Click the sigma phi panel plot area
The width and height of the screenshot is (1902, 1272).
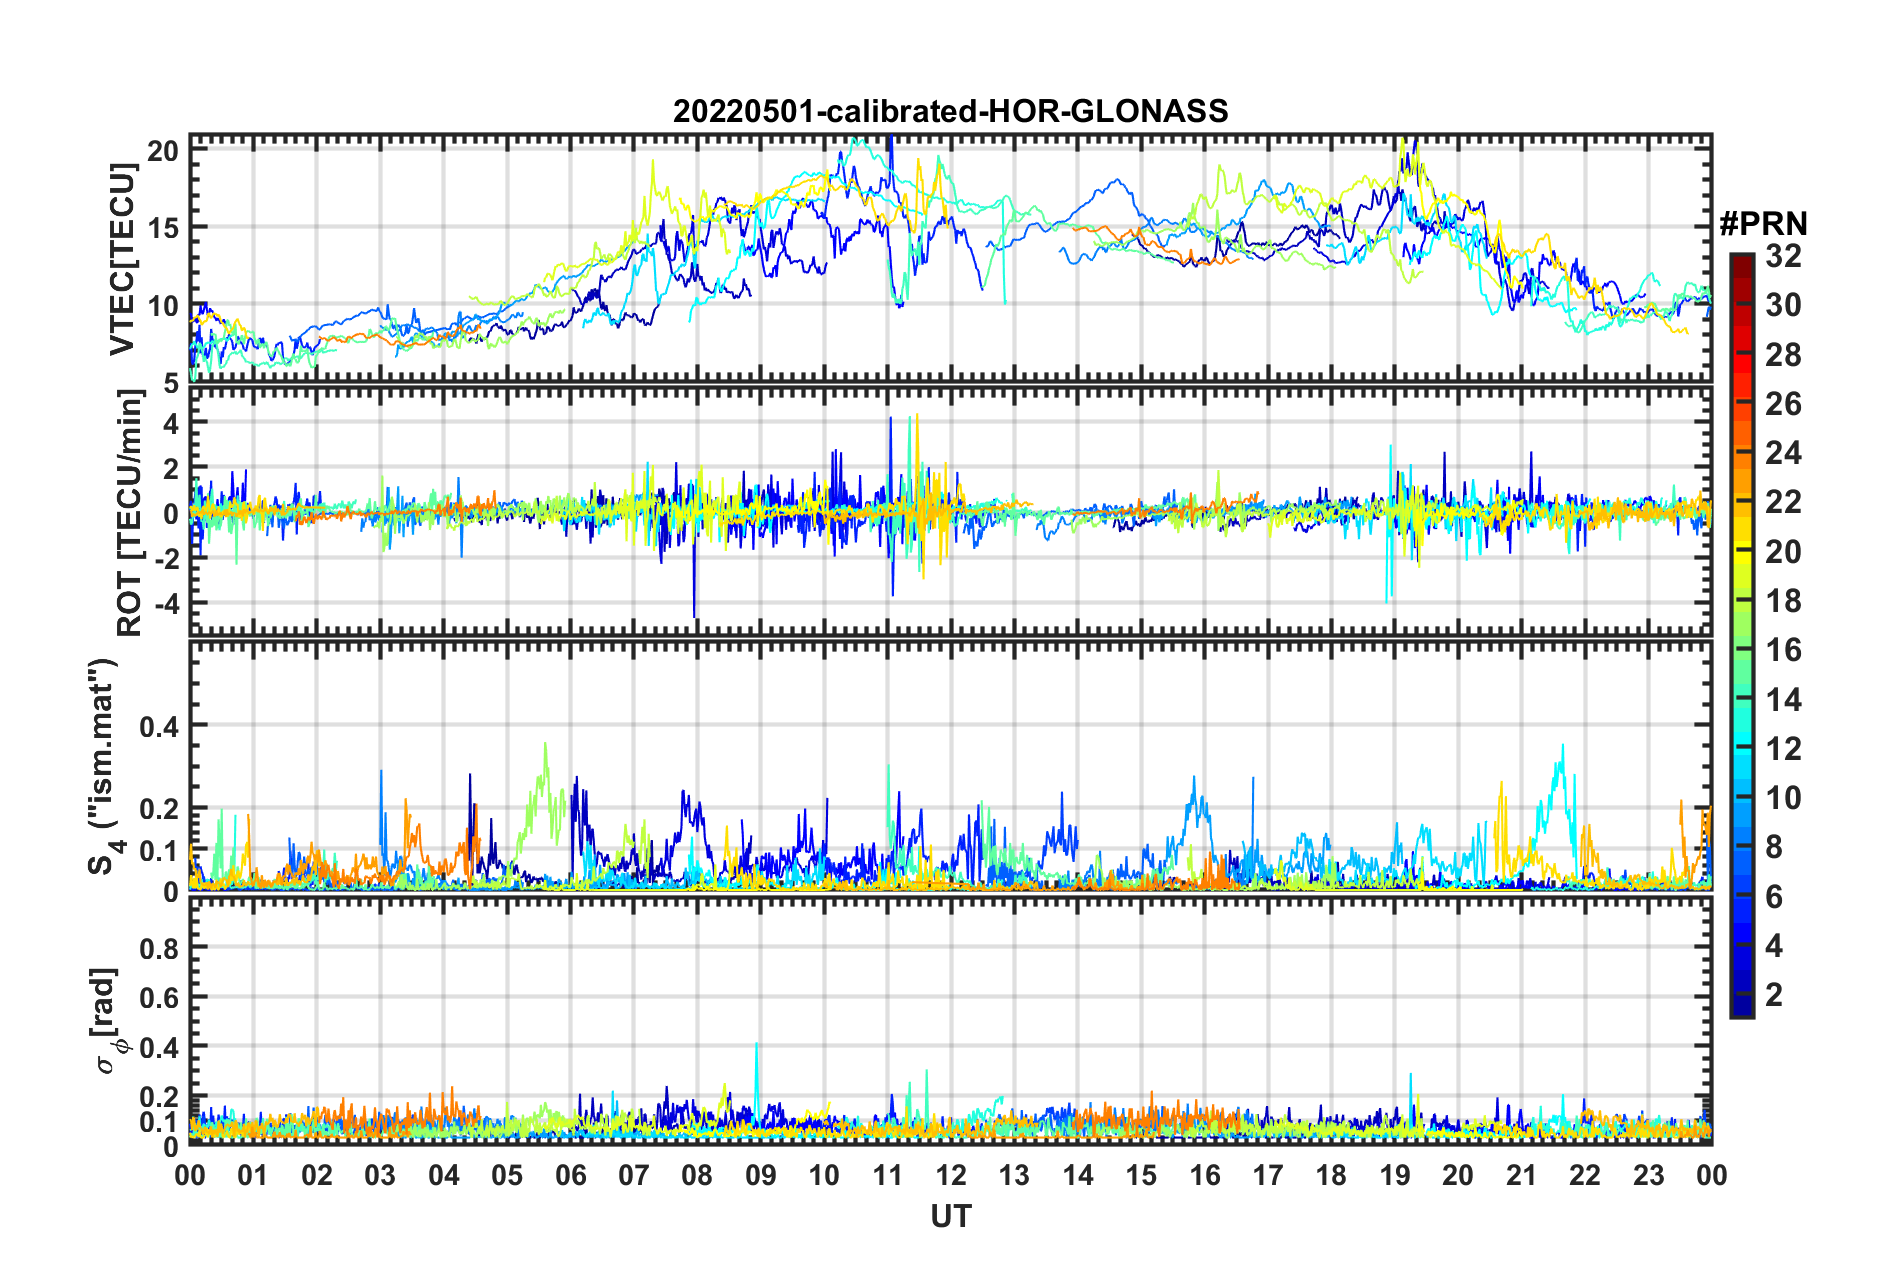(x=951, y=1020)
